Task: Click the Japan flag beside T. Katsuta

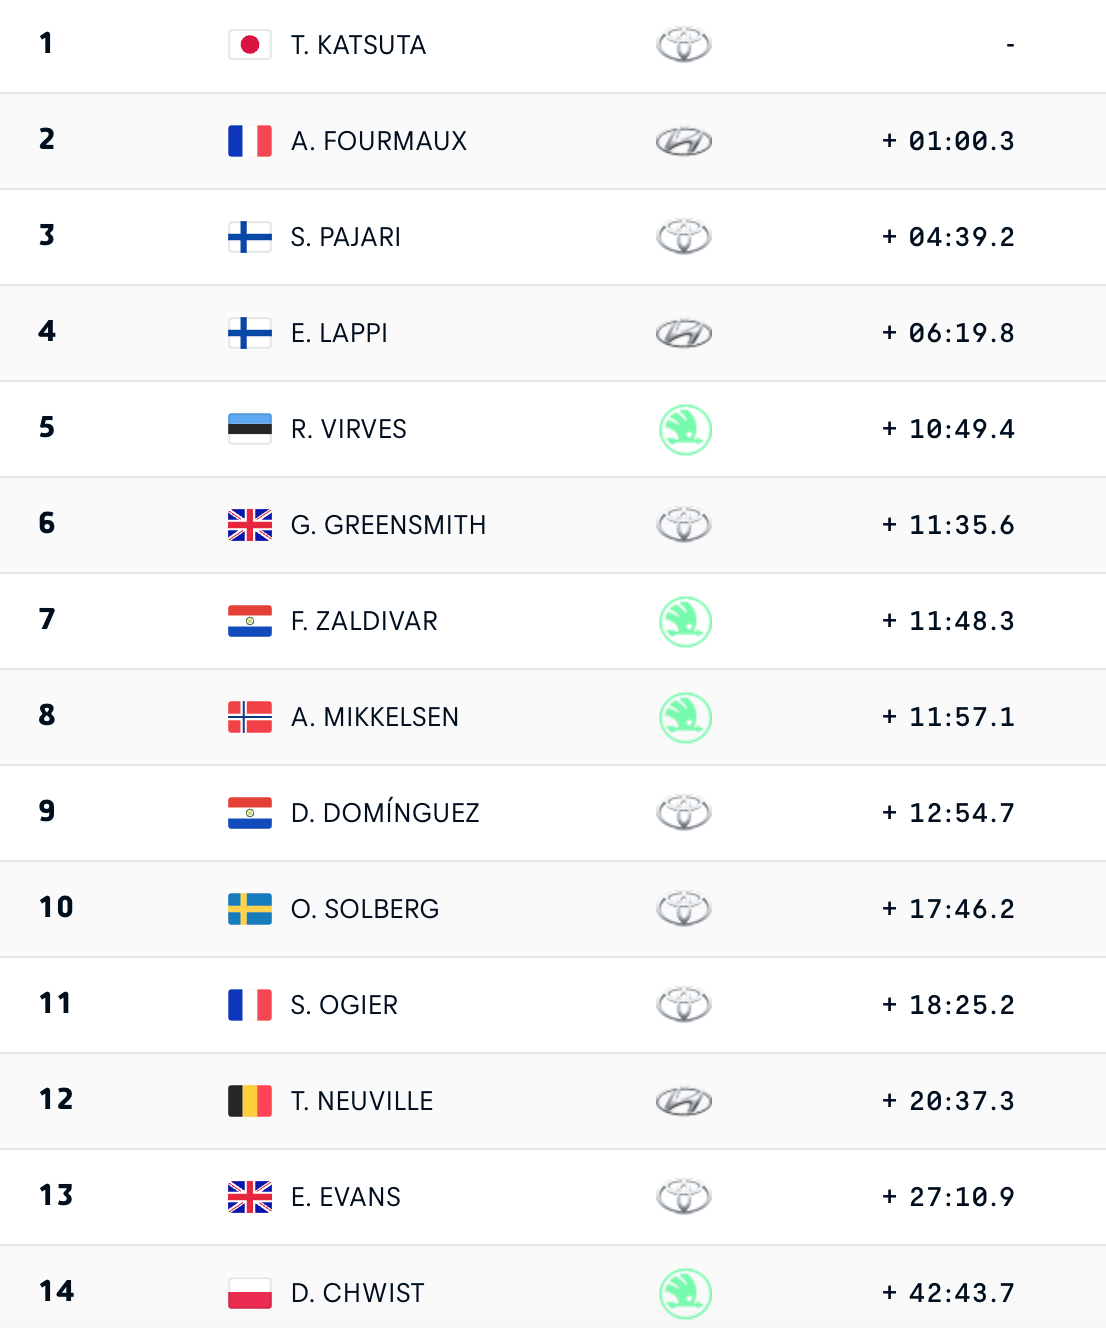Action: [250, 45]
